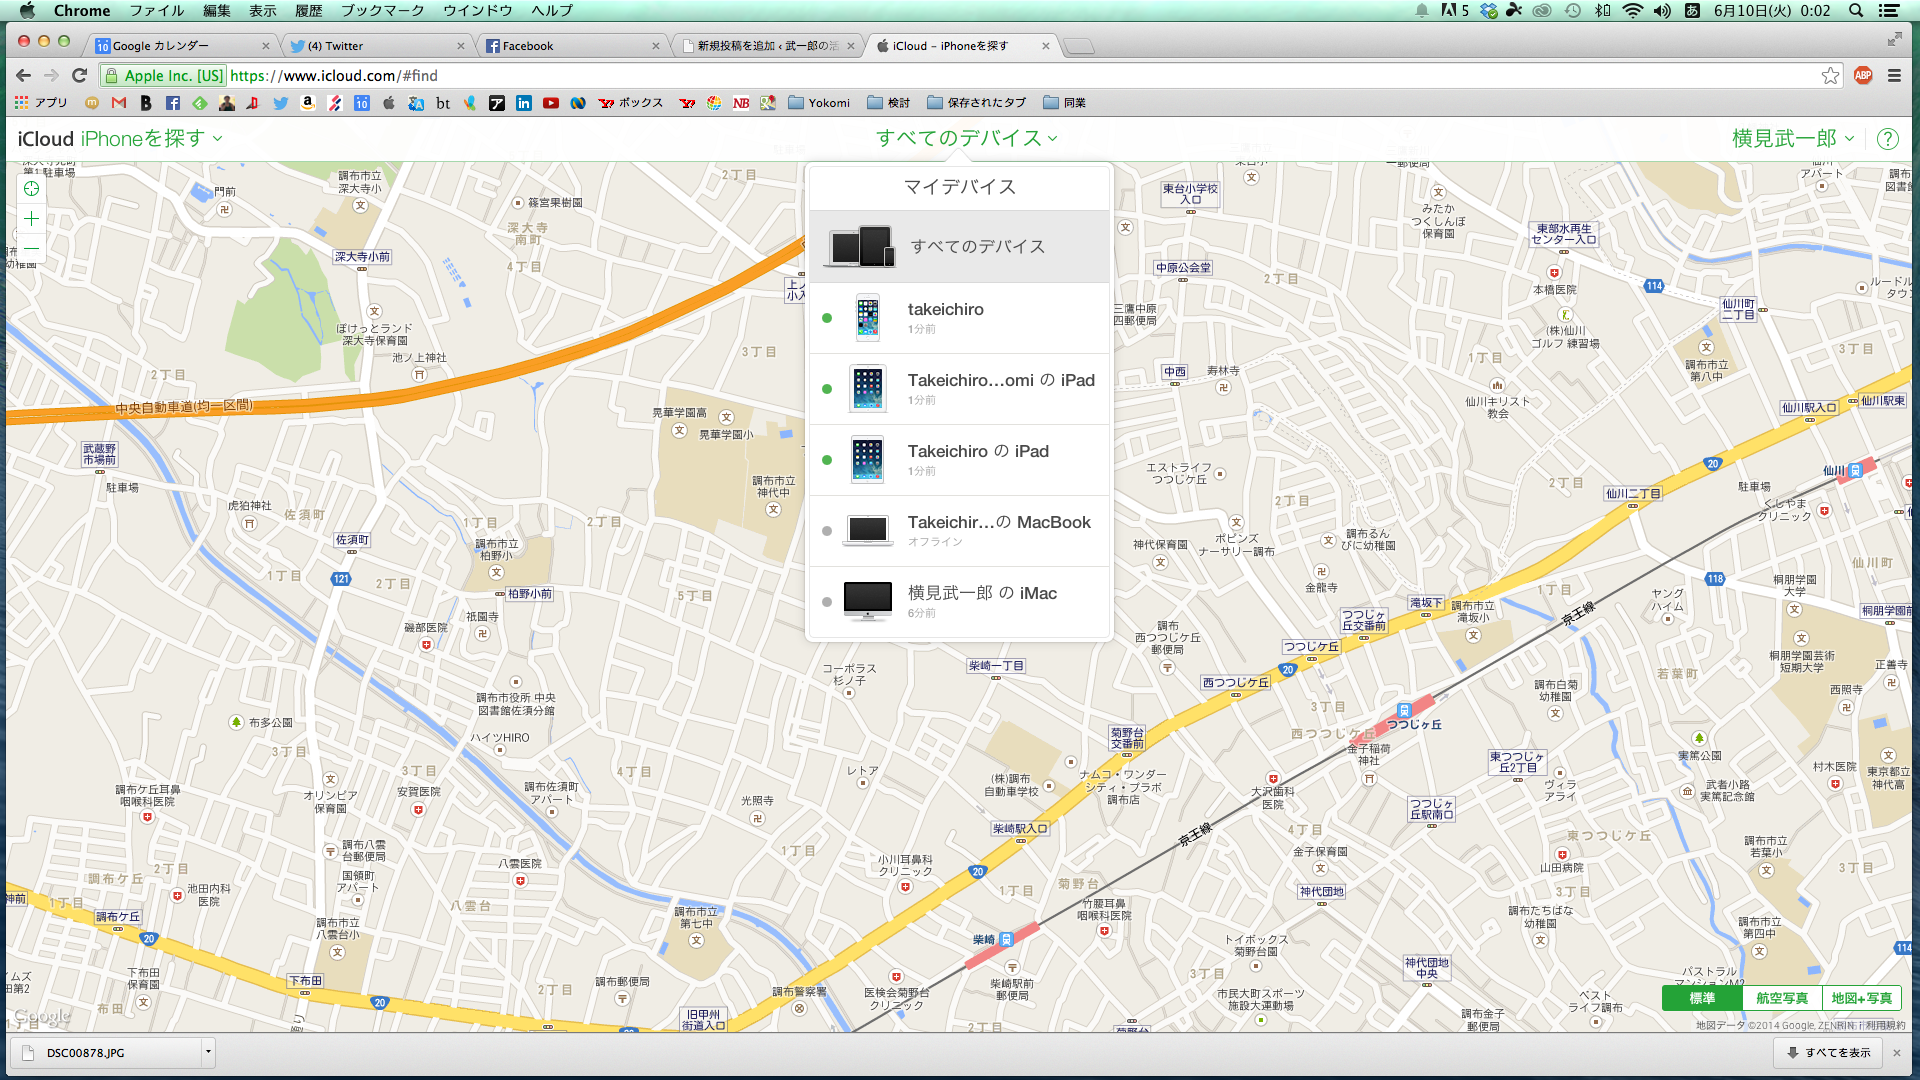Screen dimensions: 1920x1080
Task: Select the takeichiro iPhone device
Action: [x=959, y=318]
